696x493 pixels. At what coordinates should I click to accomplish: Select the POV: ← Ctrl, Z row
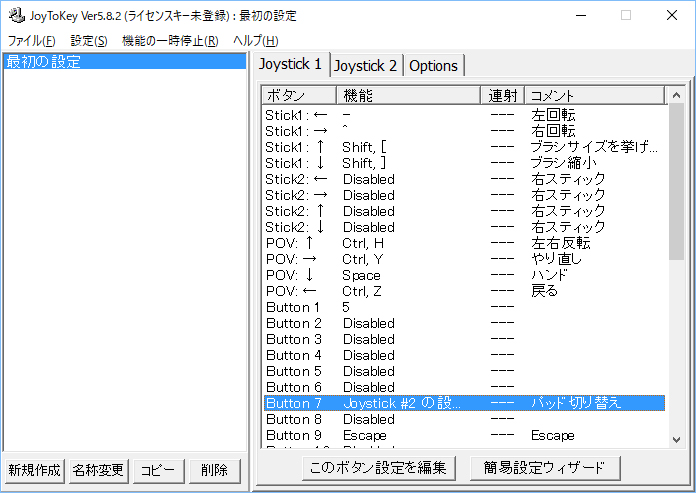pos(464,291)
